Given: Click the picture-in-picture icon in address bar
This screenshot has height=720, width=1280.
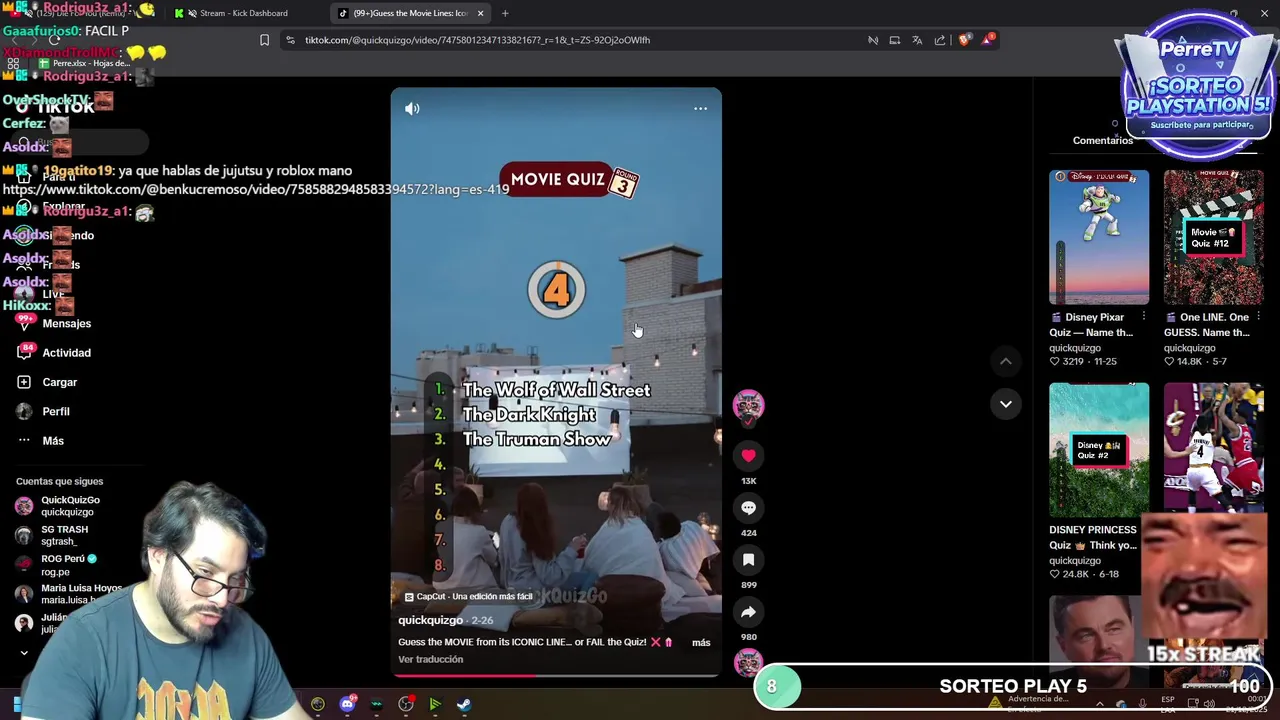Looking at the screenshot, I should coord(895,40).
